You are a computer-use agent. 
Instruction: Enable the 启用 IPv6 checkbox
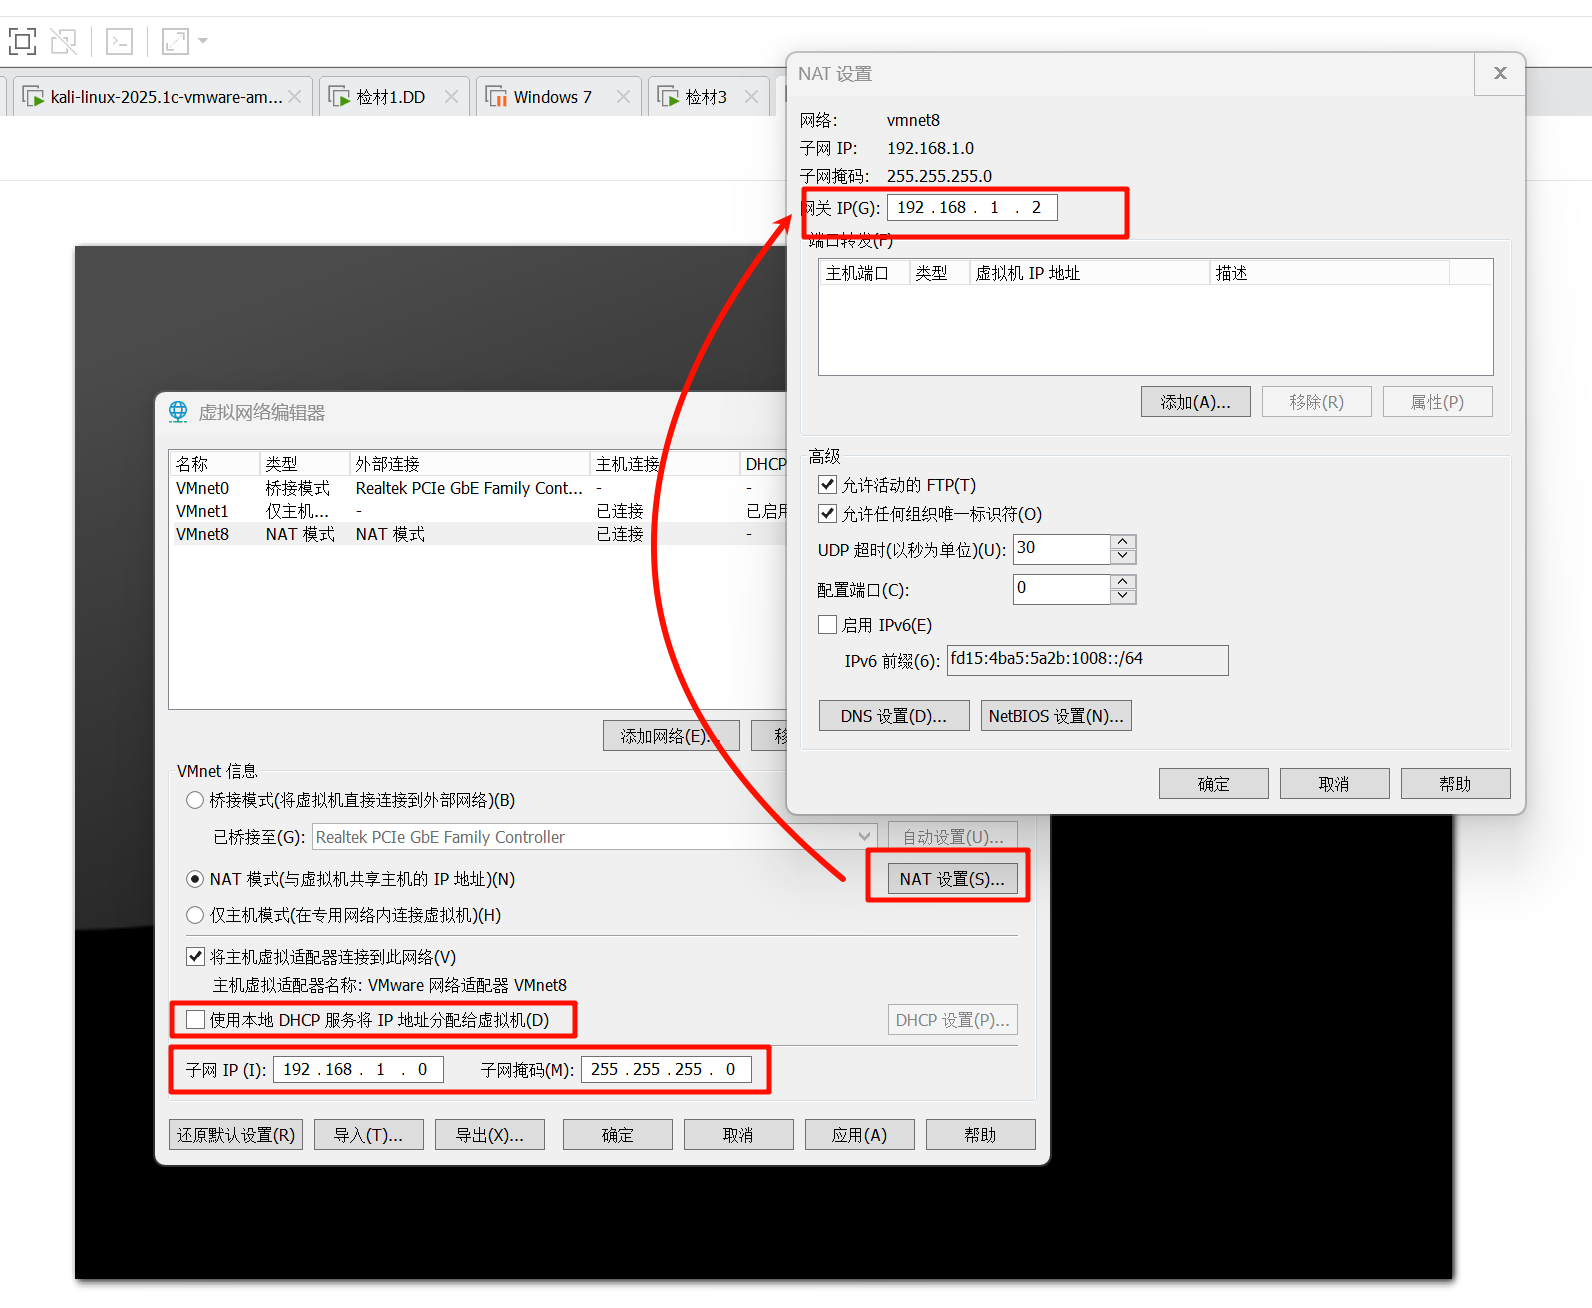827,625
